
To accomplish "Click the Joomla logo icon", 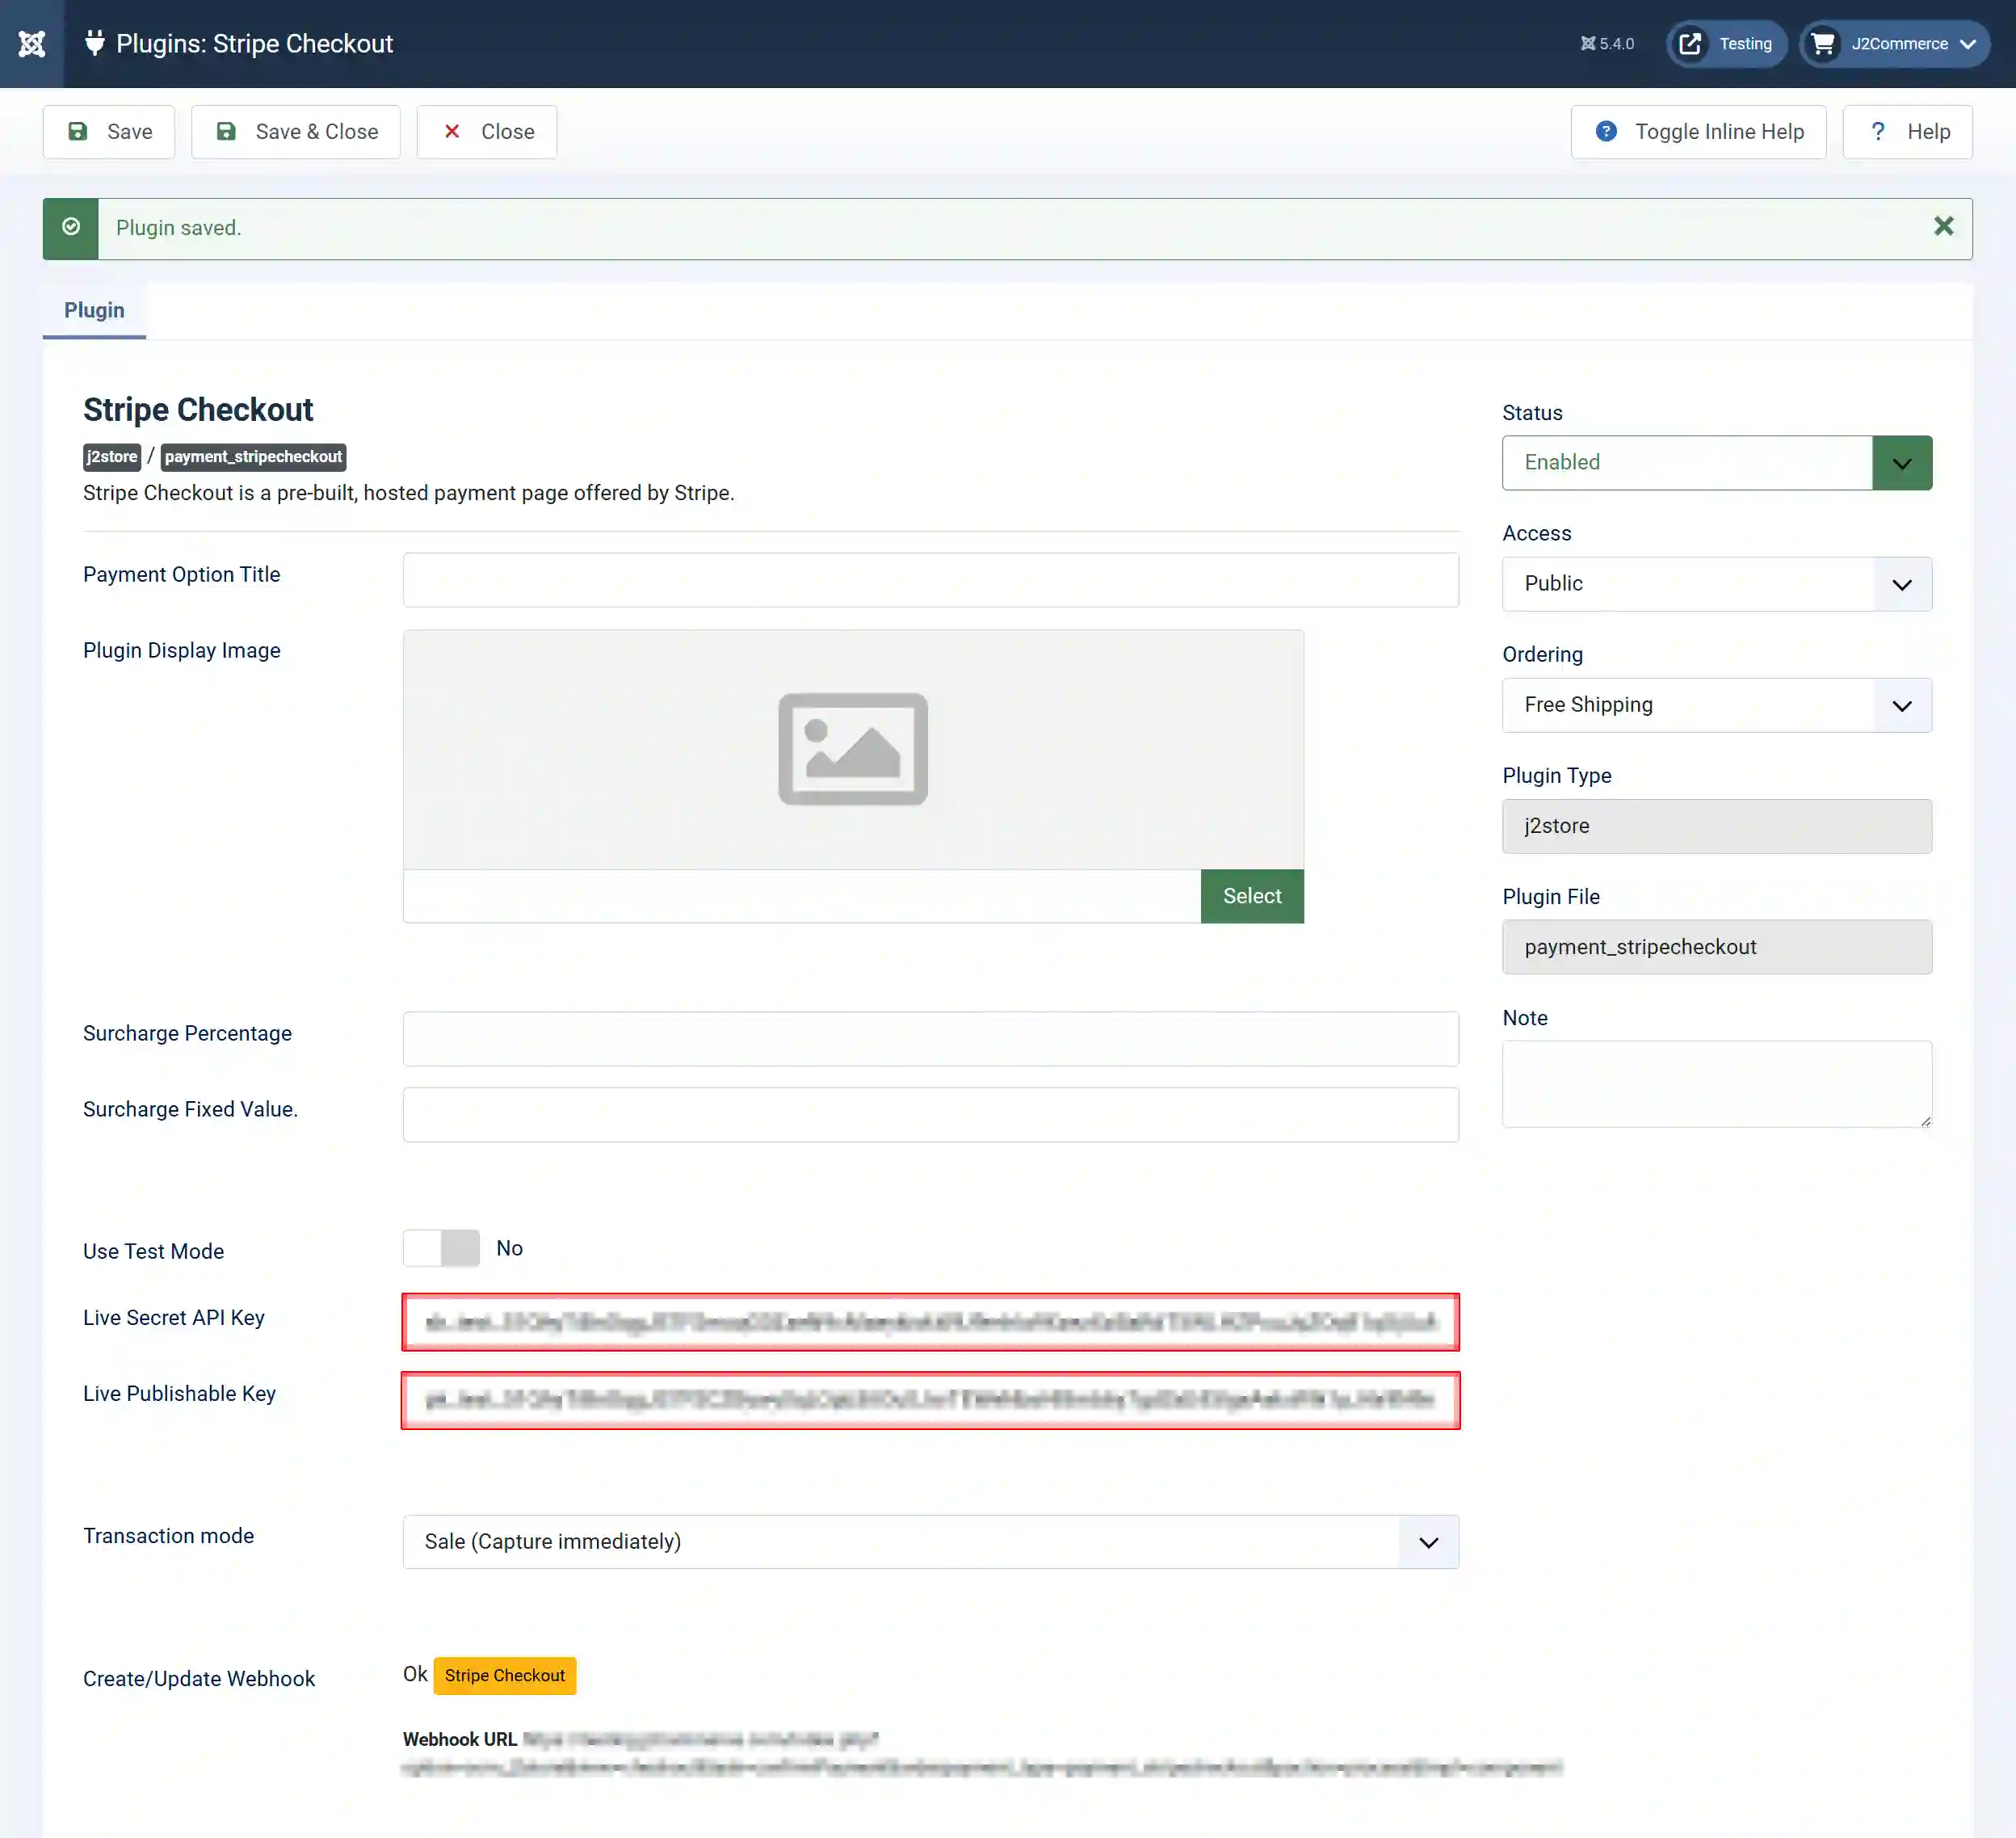I will click(32, 44).
